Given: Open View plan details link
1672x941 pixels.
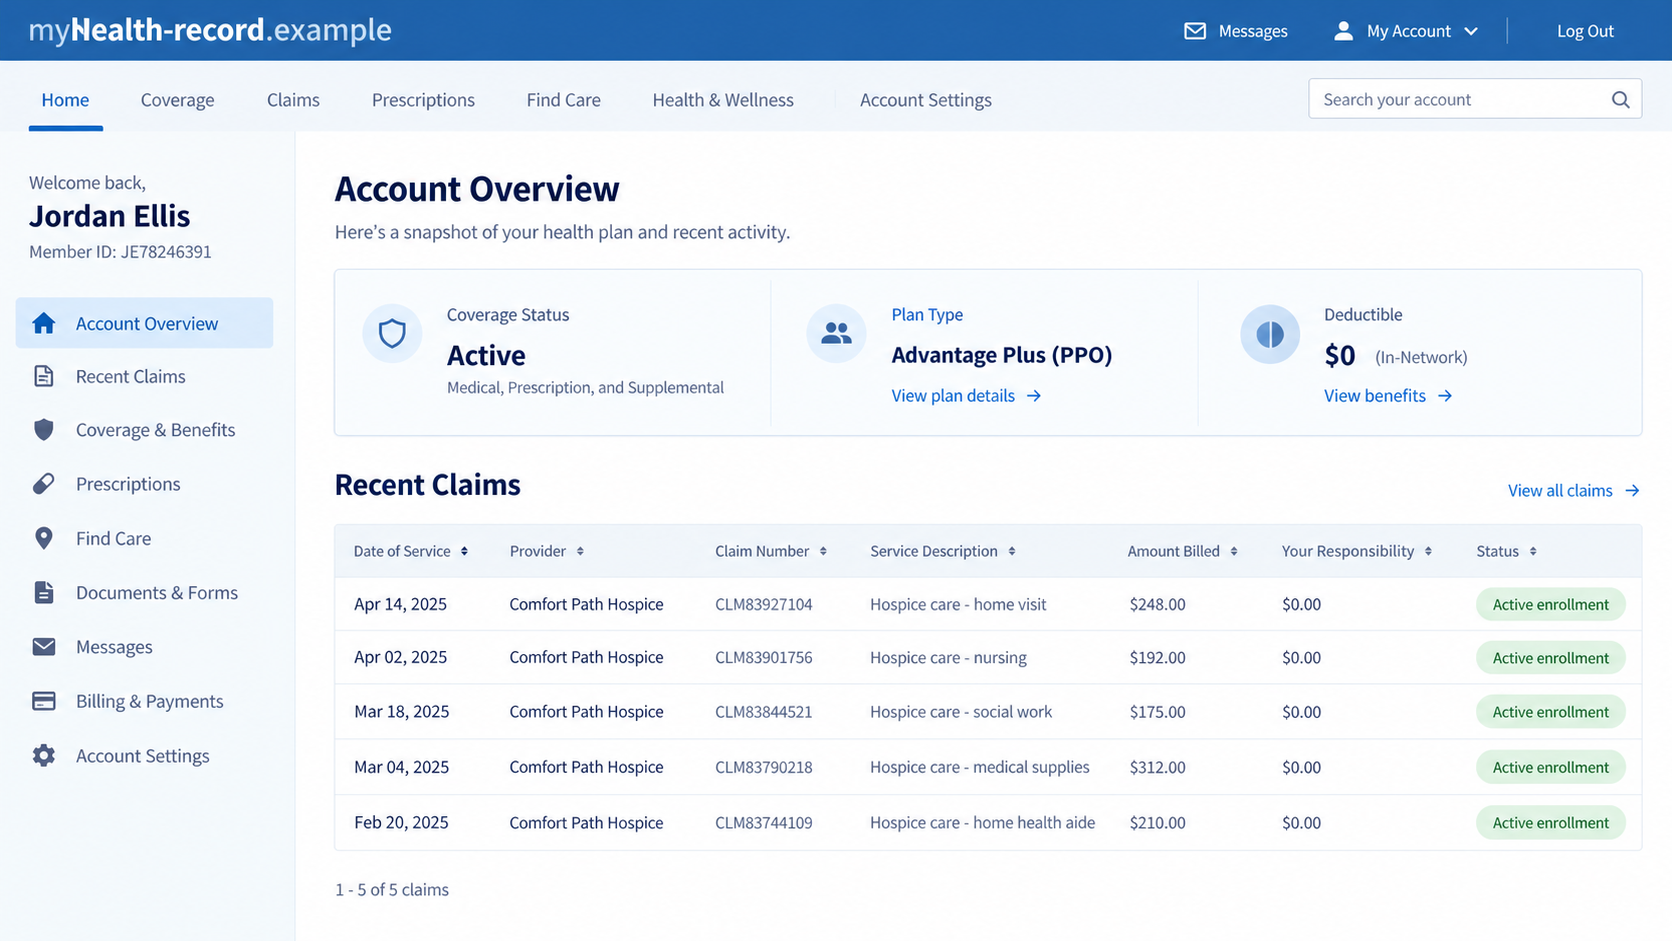Looking at the screenshot, I should click(953, 396).
